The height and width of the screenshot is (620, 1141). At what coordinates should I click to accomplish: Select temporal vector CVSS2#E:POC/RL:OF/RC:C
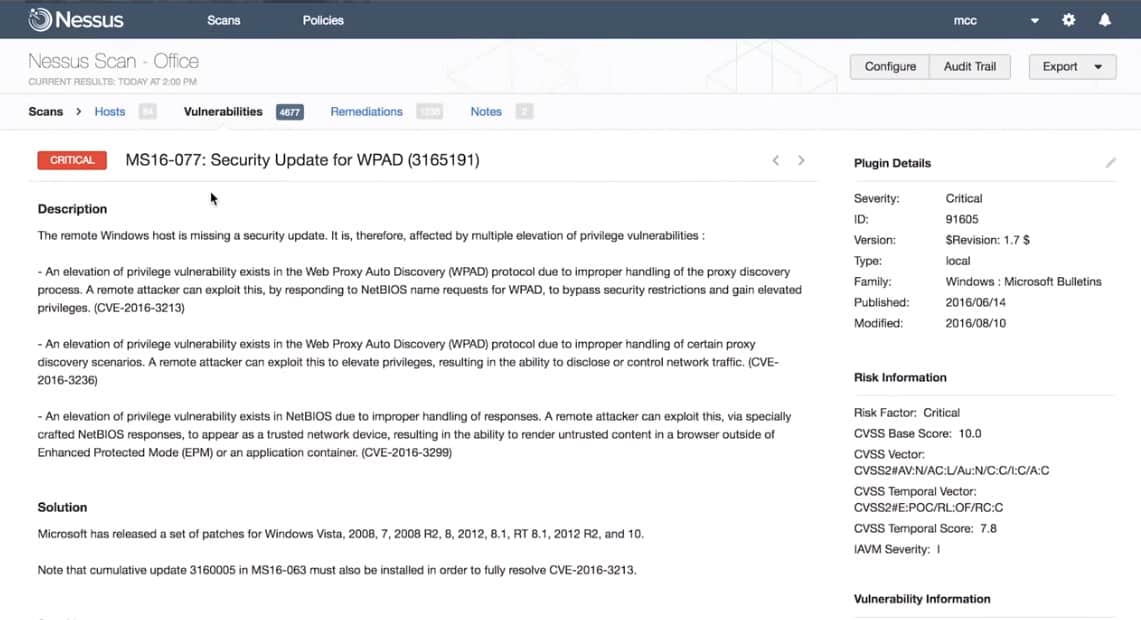[929, 507]
